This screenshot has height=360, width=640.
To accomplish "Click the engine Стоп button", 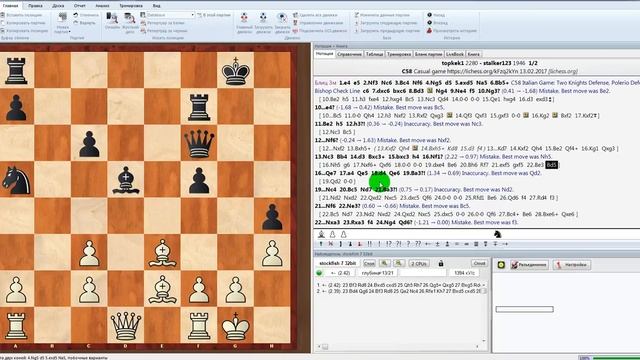I will (369, 263).
